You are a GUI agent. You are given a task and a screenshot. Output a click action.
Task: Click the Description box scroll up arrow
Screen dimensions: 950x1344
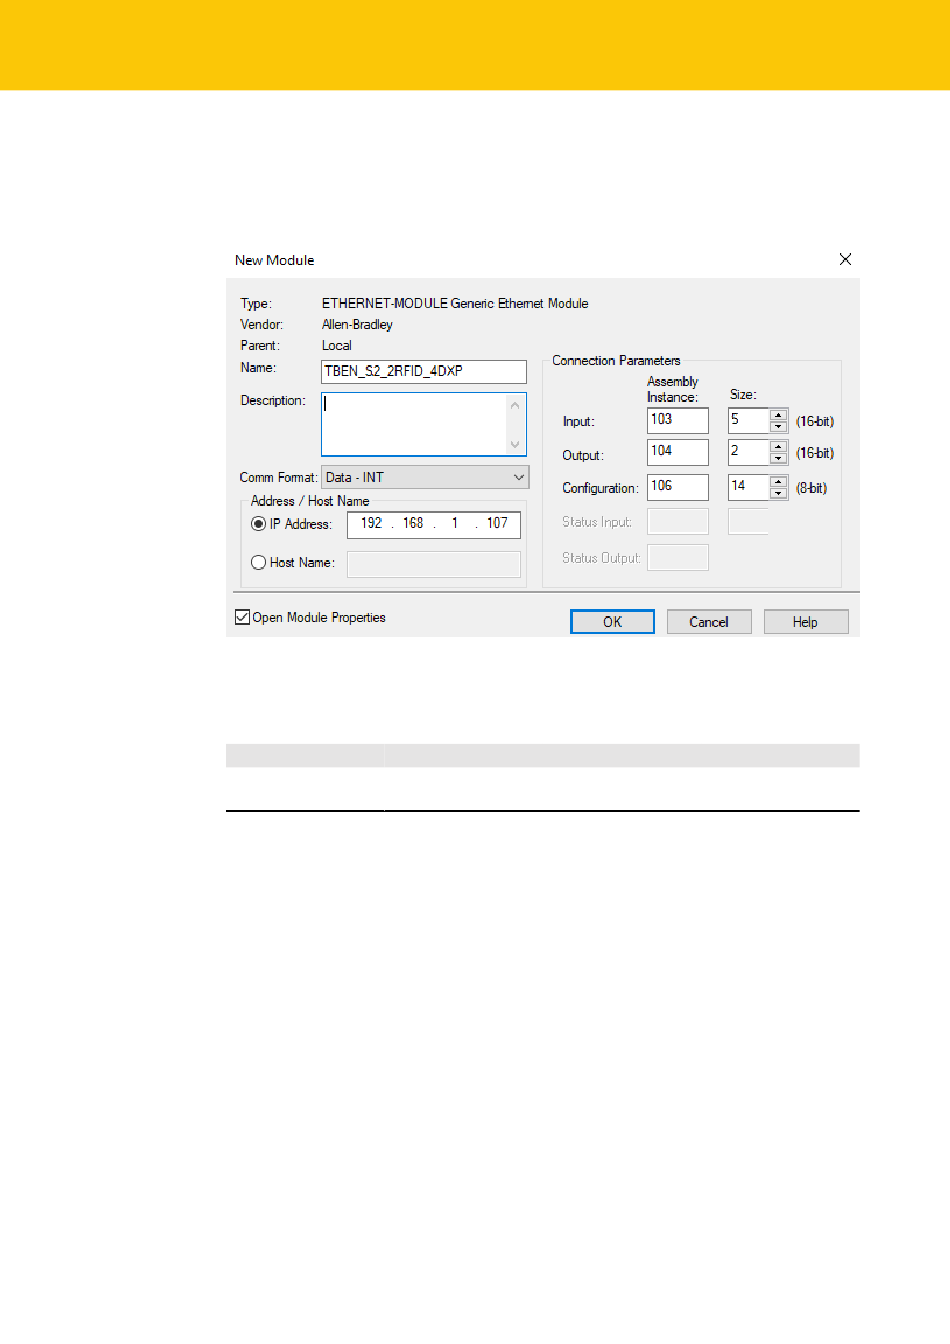pyautogui.click(x=515, y=405)
